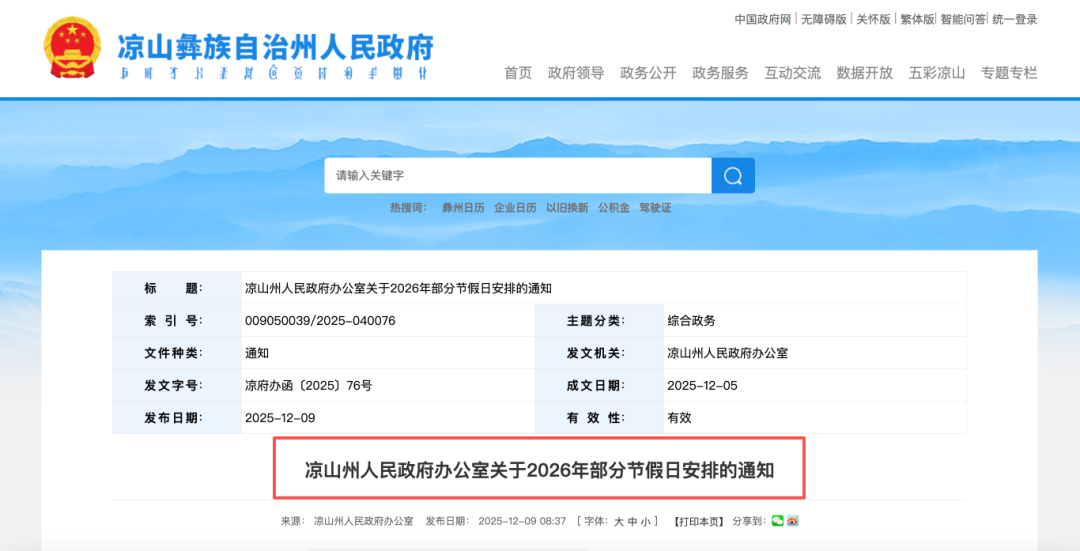Screen dimensions: 1080x551
Task: Click the timestamp 2025-12-09 08:37
Action: click(522, 521)
